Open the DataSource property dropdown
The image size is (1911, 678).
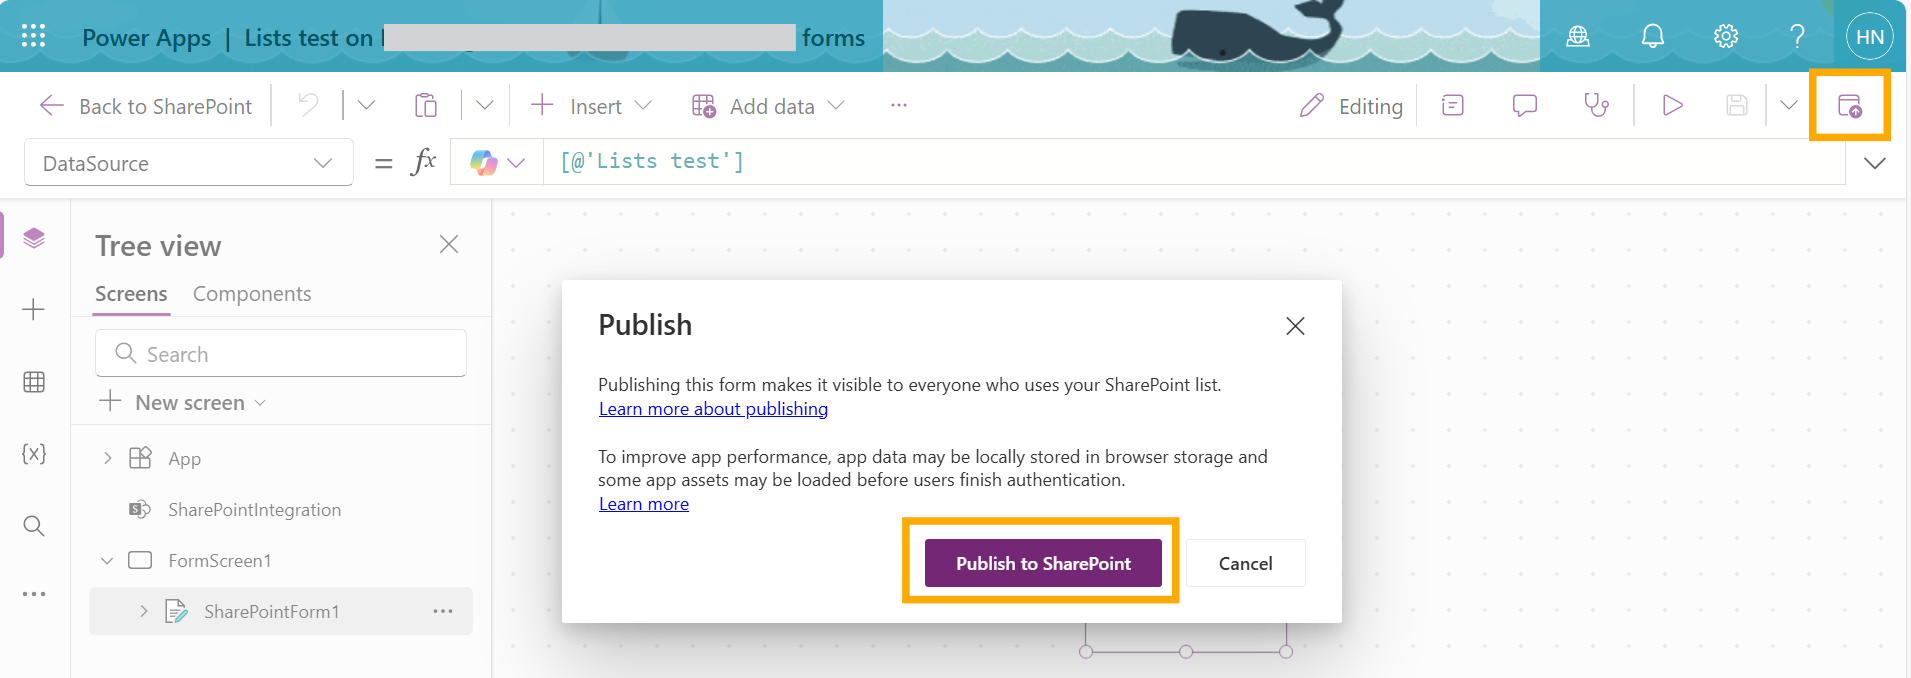pos(189,163)
